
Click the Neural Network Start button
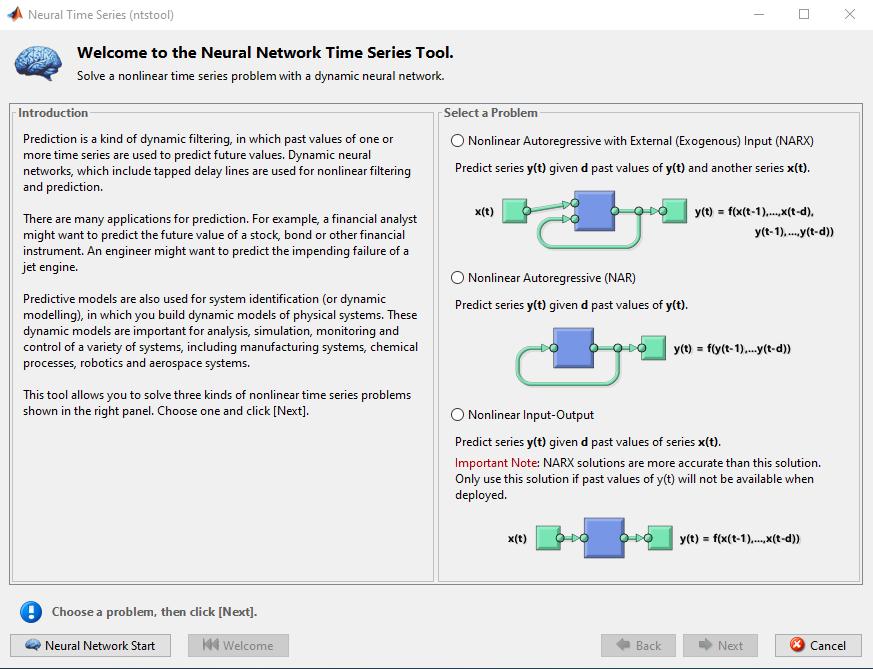[x=91, y=646]
